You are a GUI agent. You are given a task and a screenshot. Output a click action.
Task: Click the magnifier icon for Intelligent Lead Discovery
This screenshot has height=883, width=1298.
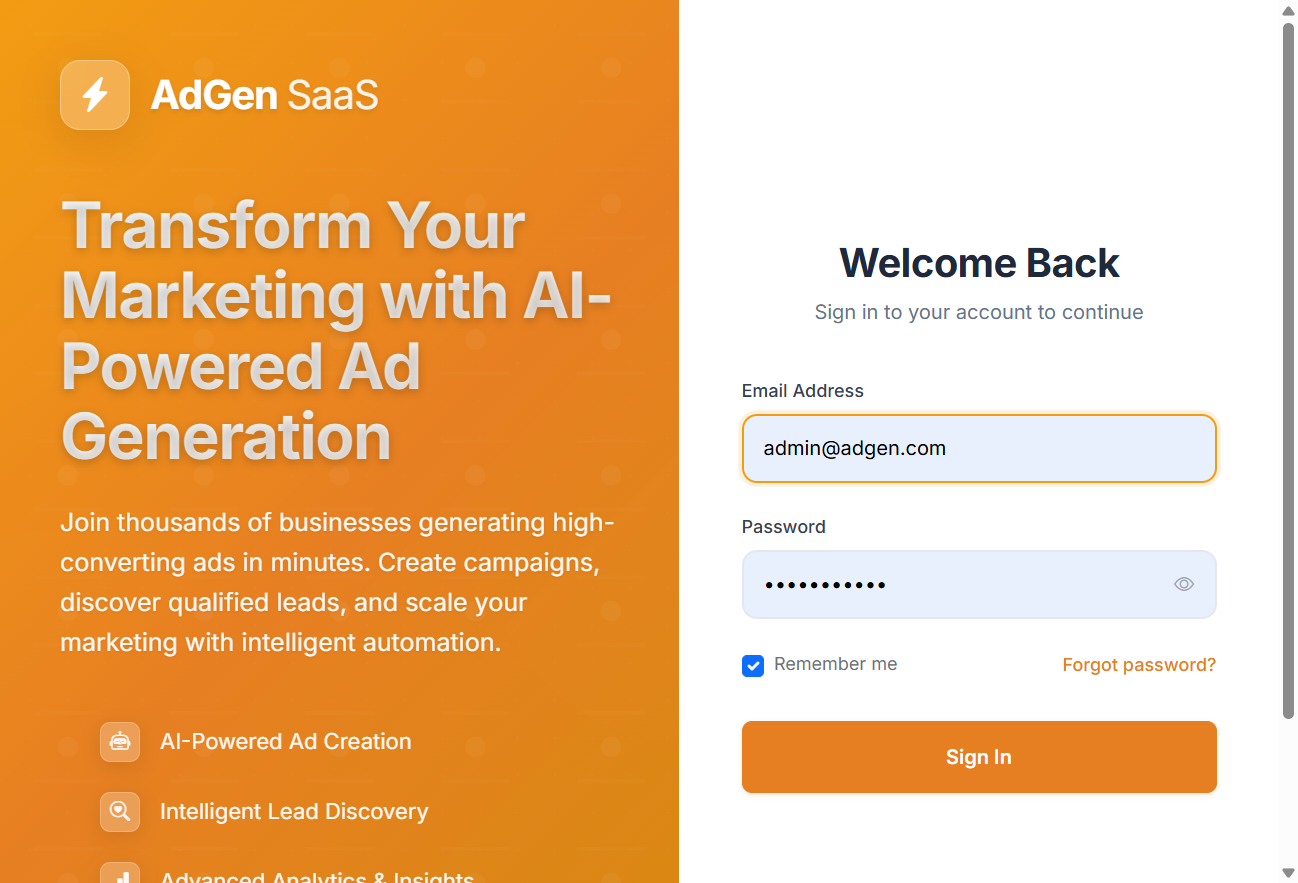point(120,812)
